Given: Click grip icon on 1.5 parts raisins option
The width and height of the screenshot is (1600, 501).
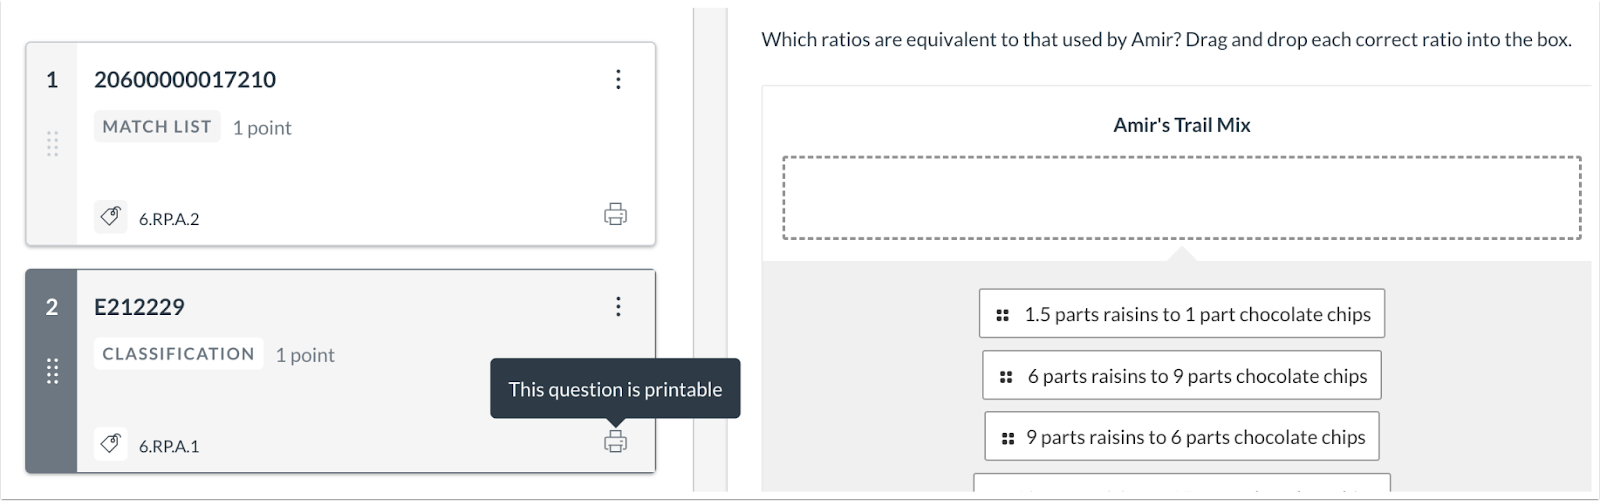Looking at the screenshot, I should click(1003, 315).
